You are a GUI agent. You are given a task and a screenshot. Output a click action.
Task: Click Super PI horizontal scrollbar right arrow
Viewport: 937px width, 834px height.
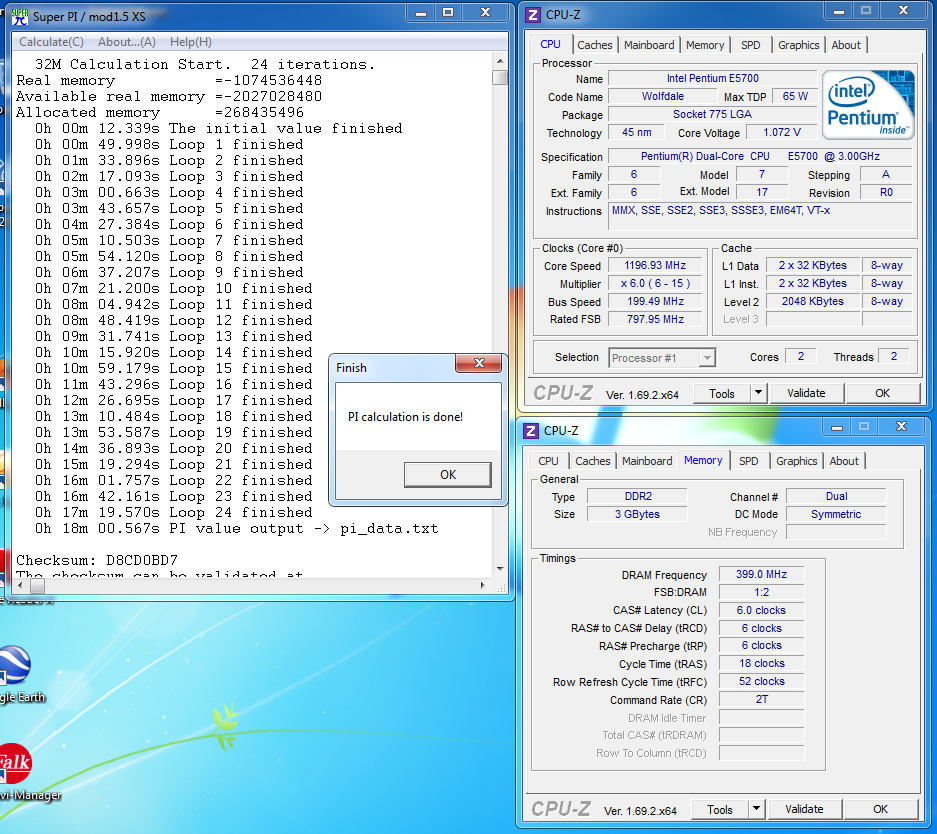483,585
